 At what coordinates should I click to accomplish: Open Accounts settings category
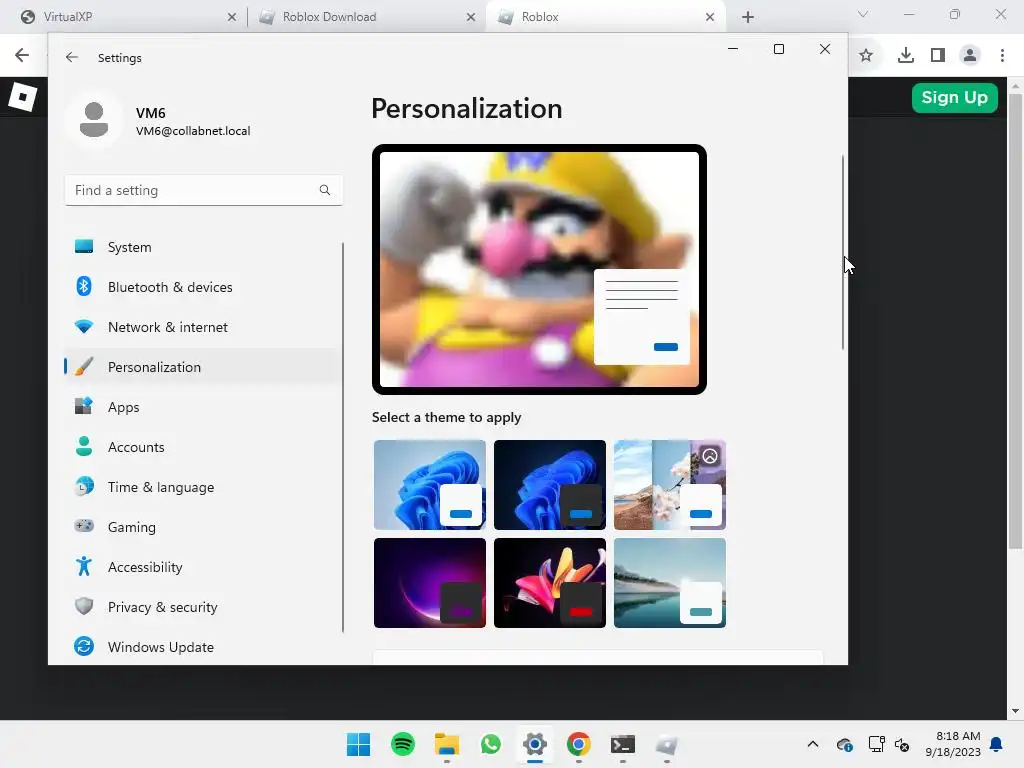click(x=202, y=447)
